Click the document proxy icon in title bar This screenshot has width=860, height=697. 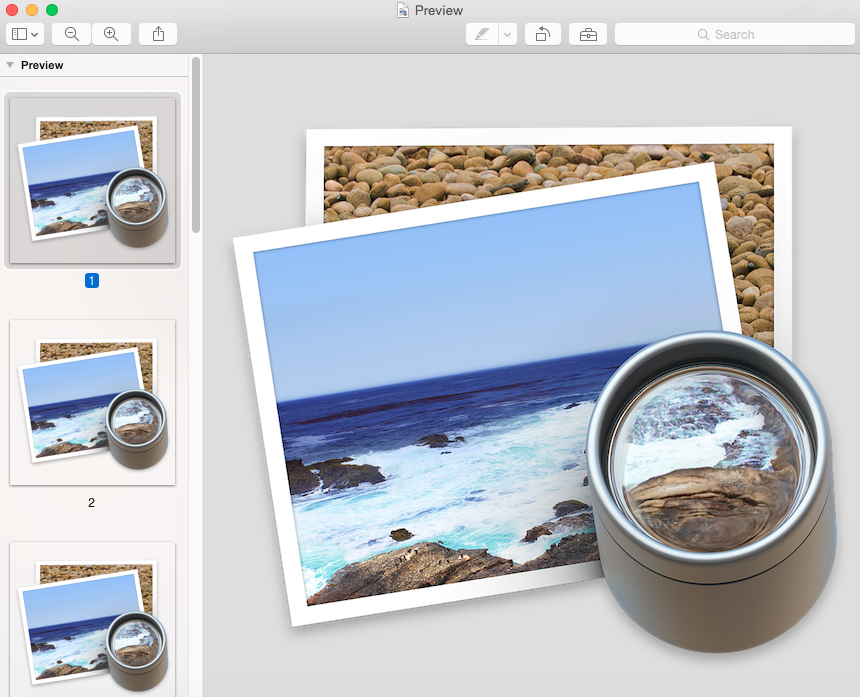(402, 10)
